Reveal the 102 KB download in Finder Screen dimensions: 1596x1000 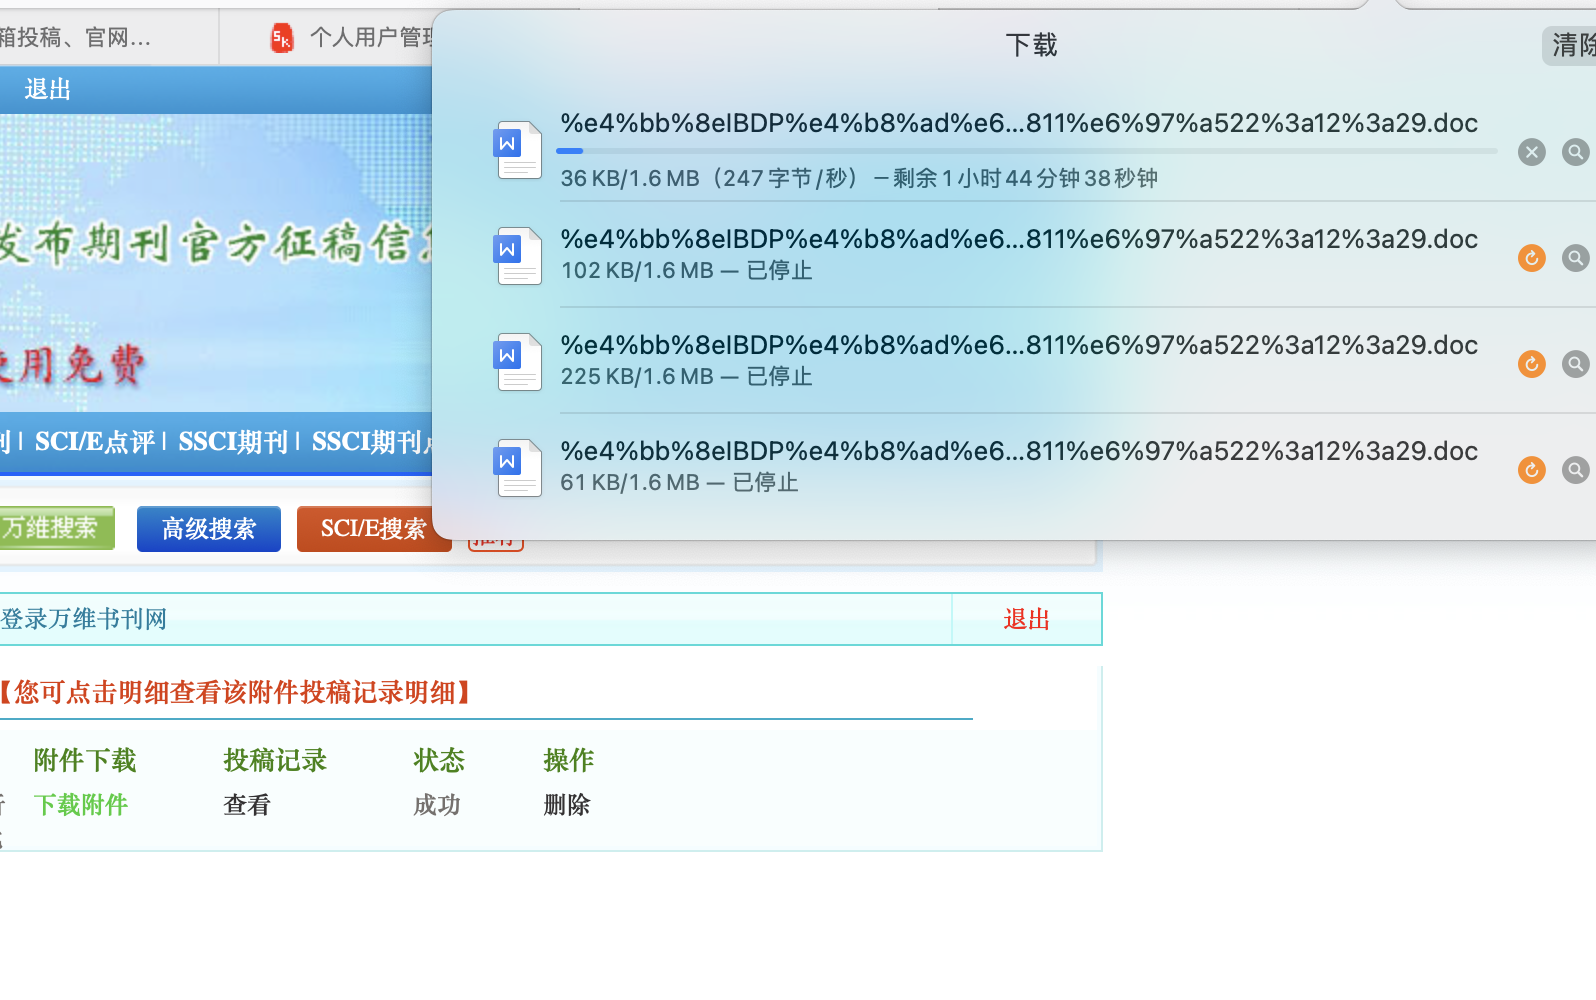pyautogui.click(x=1575, y=258)
